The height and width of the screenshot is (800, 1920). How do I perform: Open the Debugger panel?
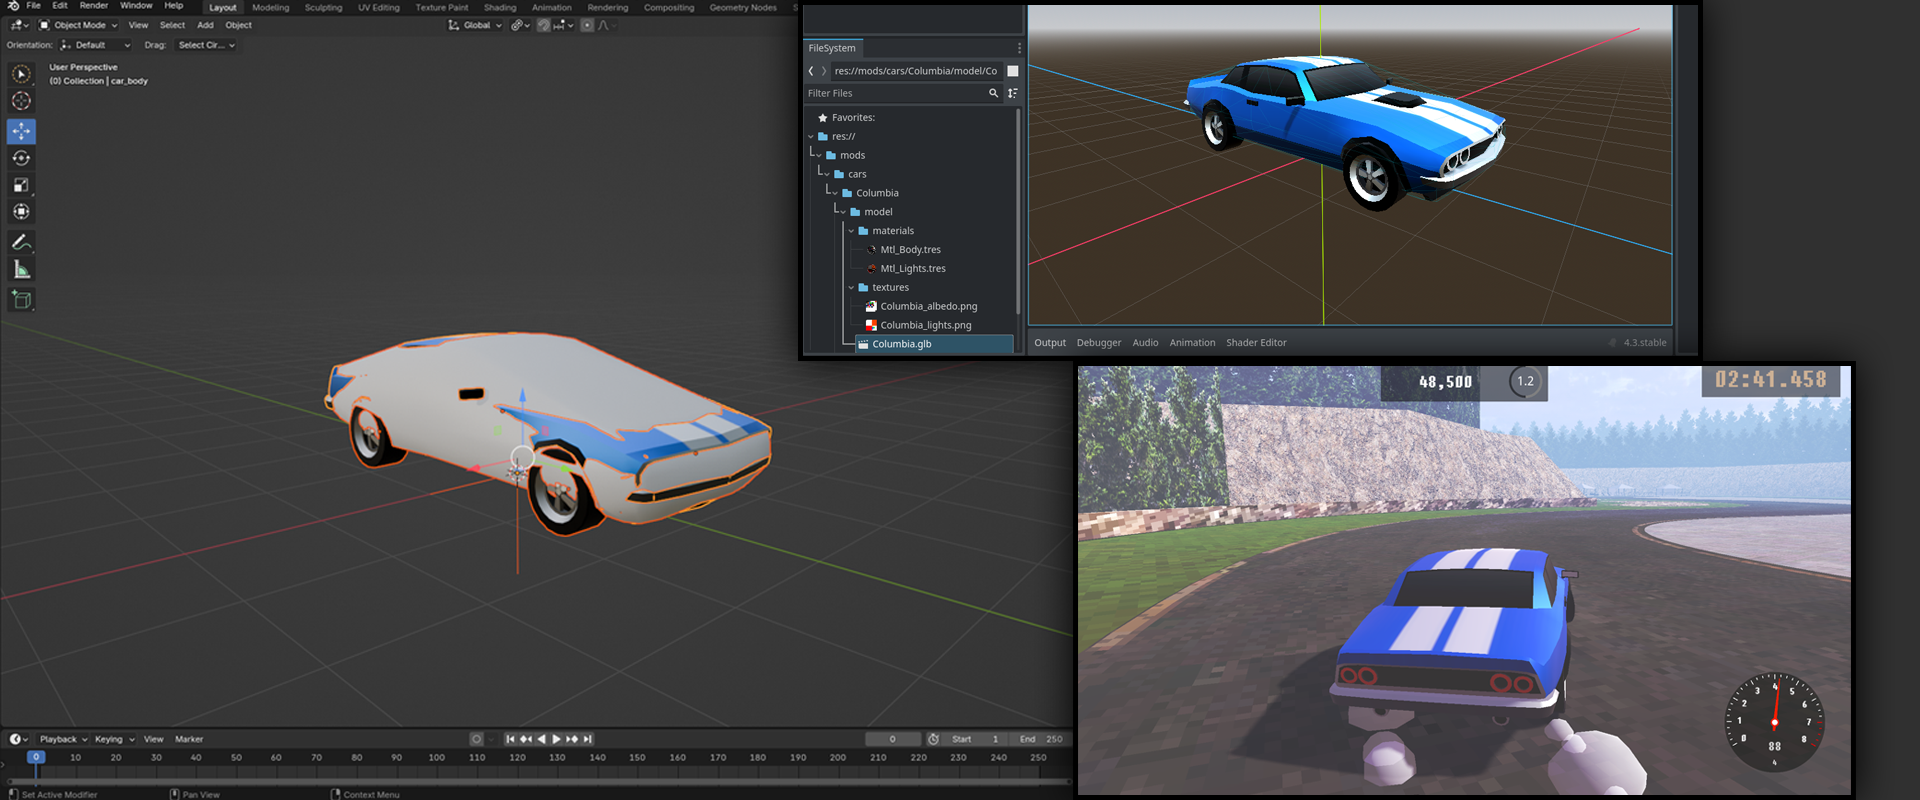coord(1098,342)
